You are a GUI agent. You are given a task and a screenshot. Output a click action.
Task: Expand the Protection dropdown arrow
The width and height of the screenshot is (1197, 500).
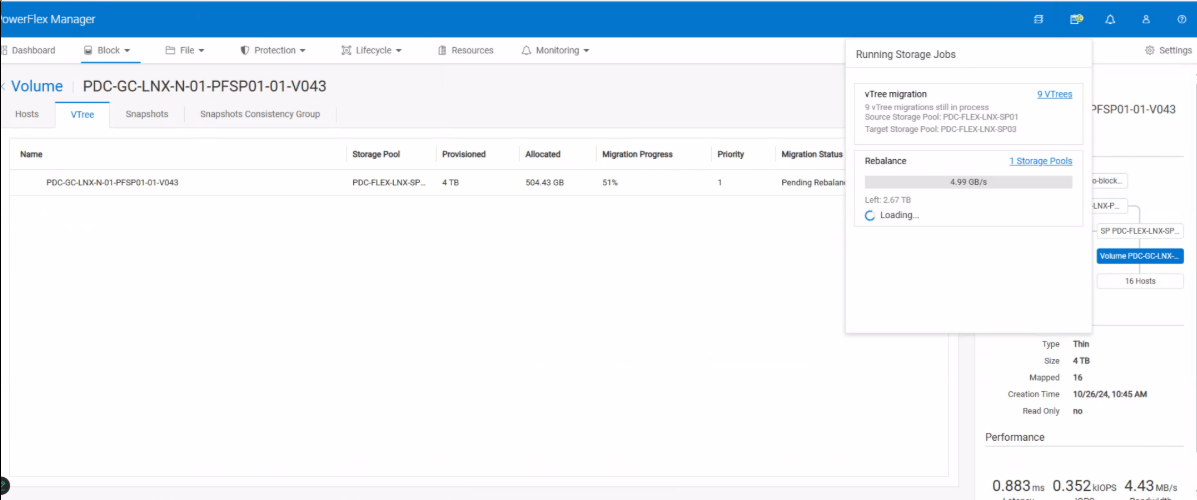(x=302, y=50)
